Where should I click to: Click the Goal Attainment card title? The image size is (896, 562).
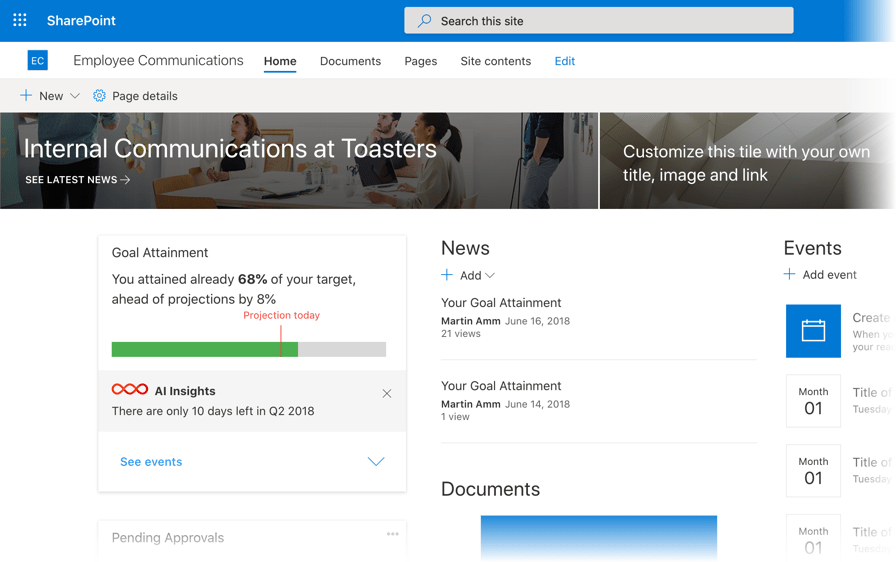(159, 252)
